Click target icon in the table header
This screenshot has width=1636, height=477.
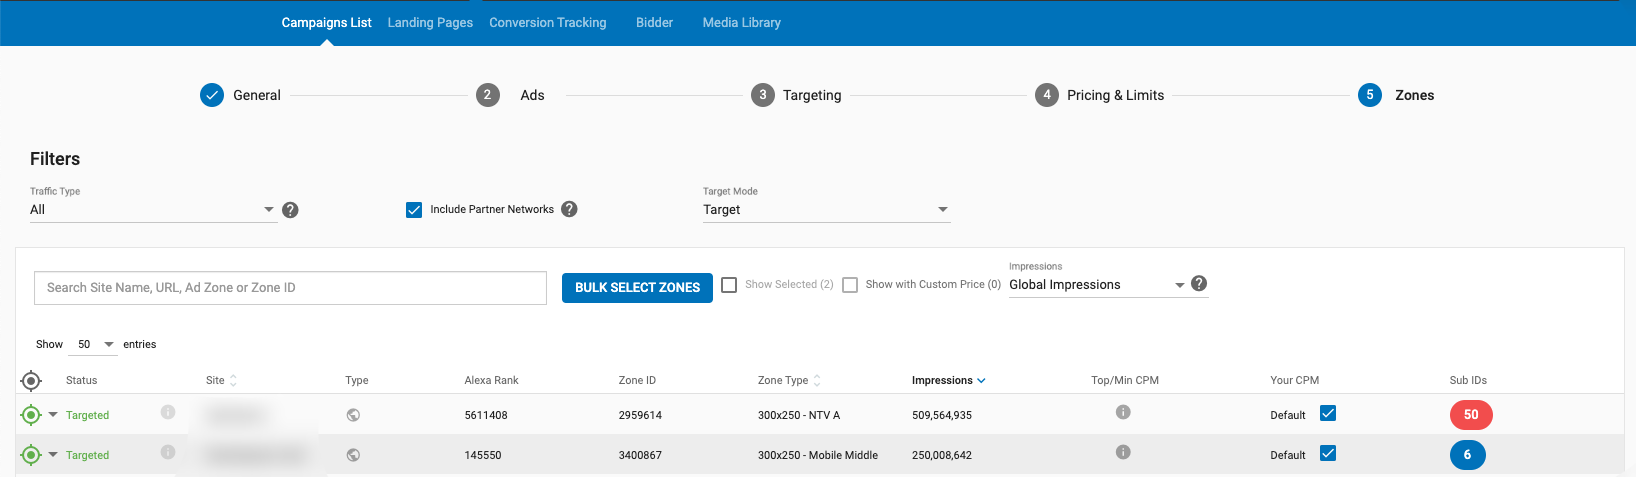click(x=31, y=380)
